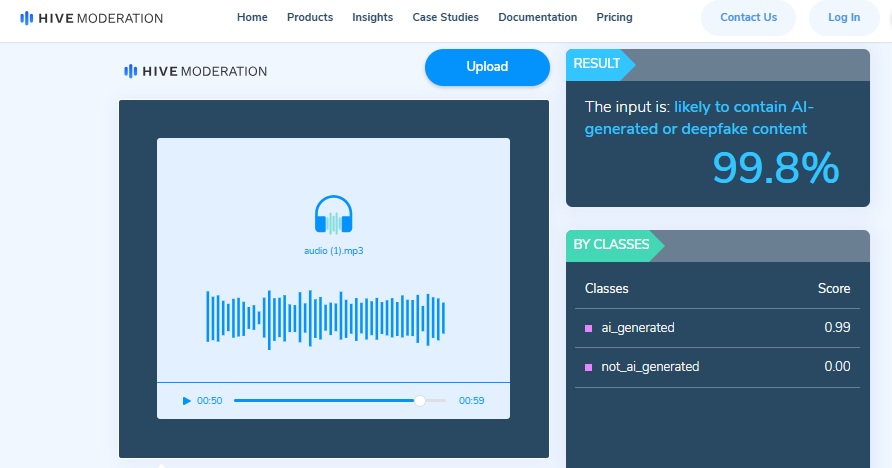Click the 0.99 score value
892x468 pixels.
point(837,328)
